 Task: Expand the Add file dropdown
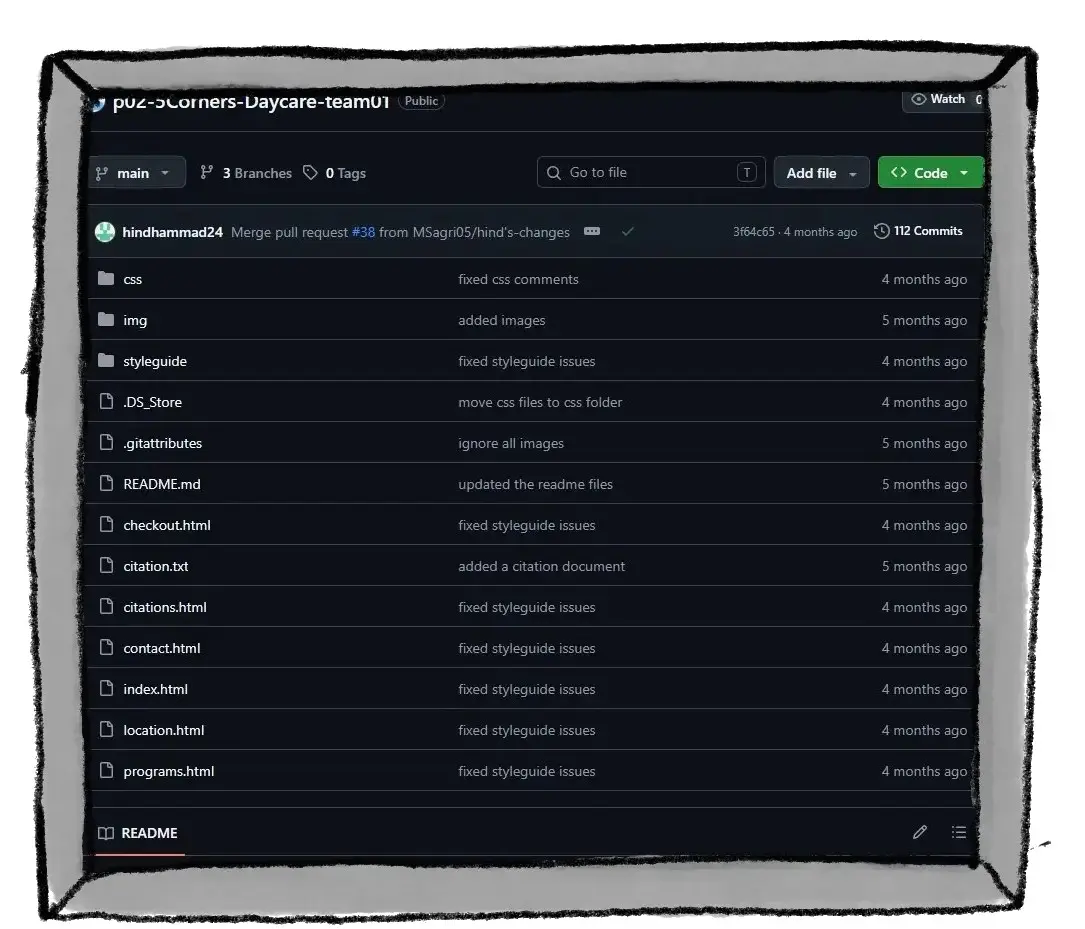(821, 173)
